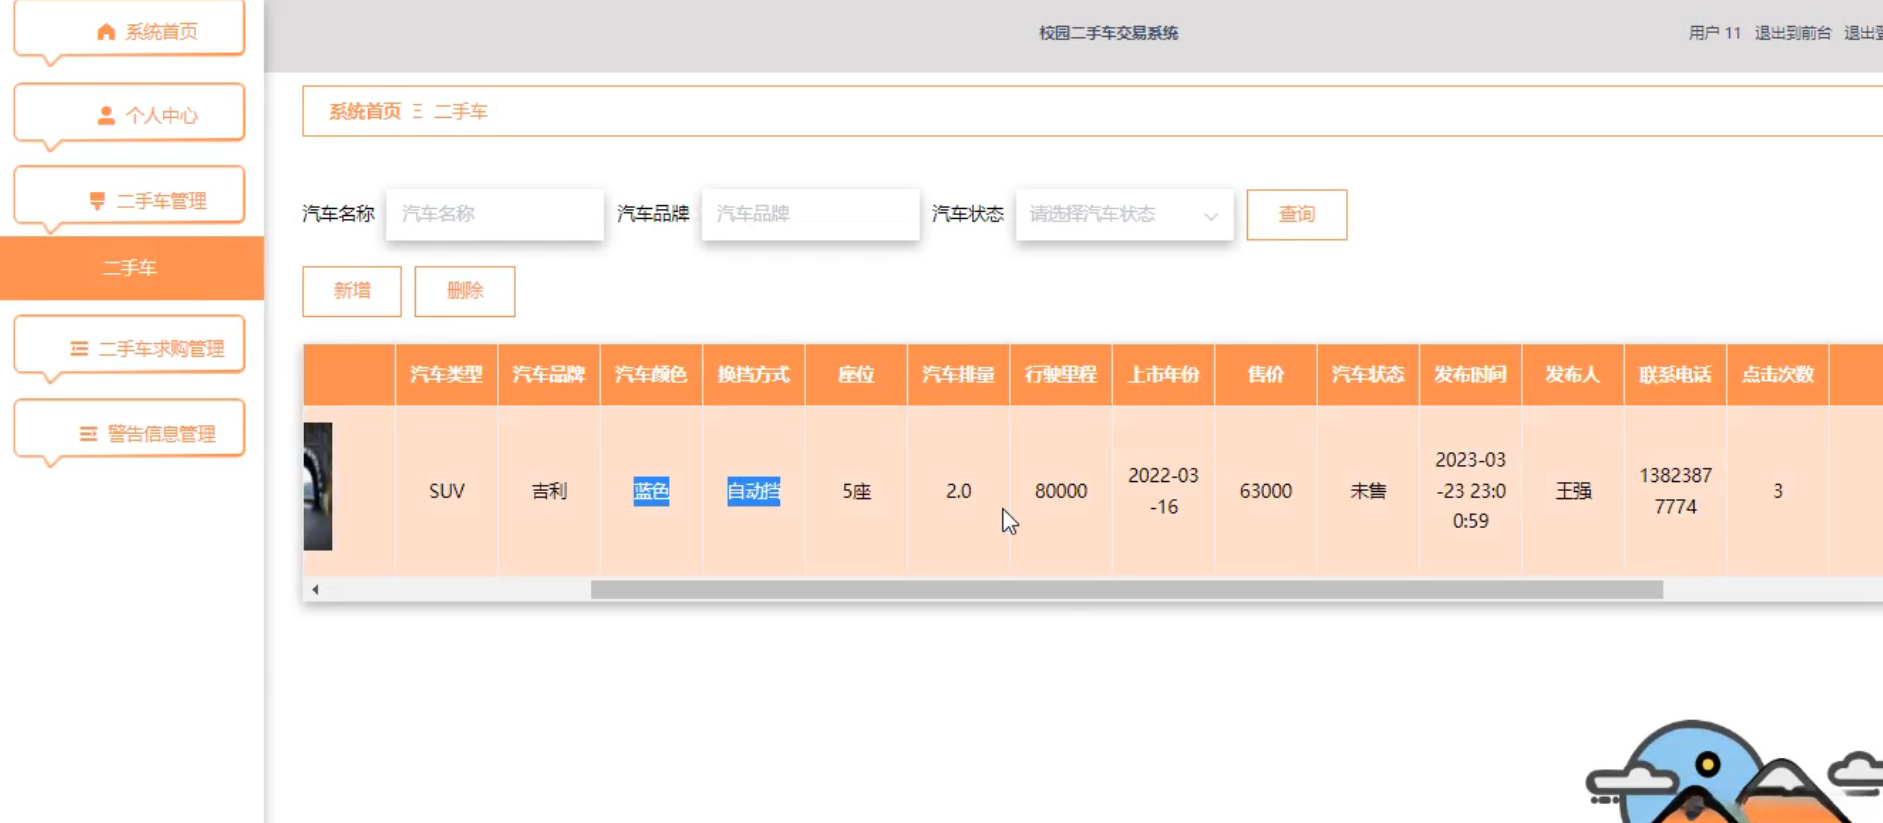This screenshot has height=823, width=1883.
Task: Click the 系统首页 breadcrumb link
Action: coord(365,111)
